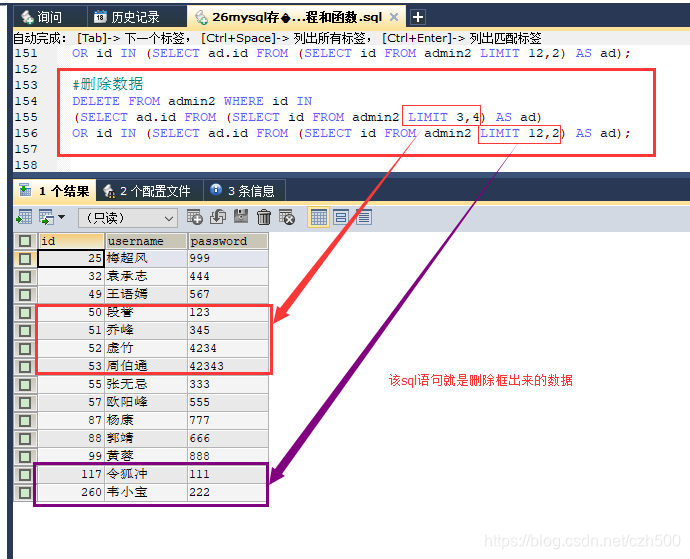Select the password cell 999
The height and width of the screenshot is (559, 690).
tap(228, 258)
